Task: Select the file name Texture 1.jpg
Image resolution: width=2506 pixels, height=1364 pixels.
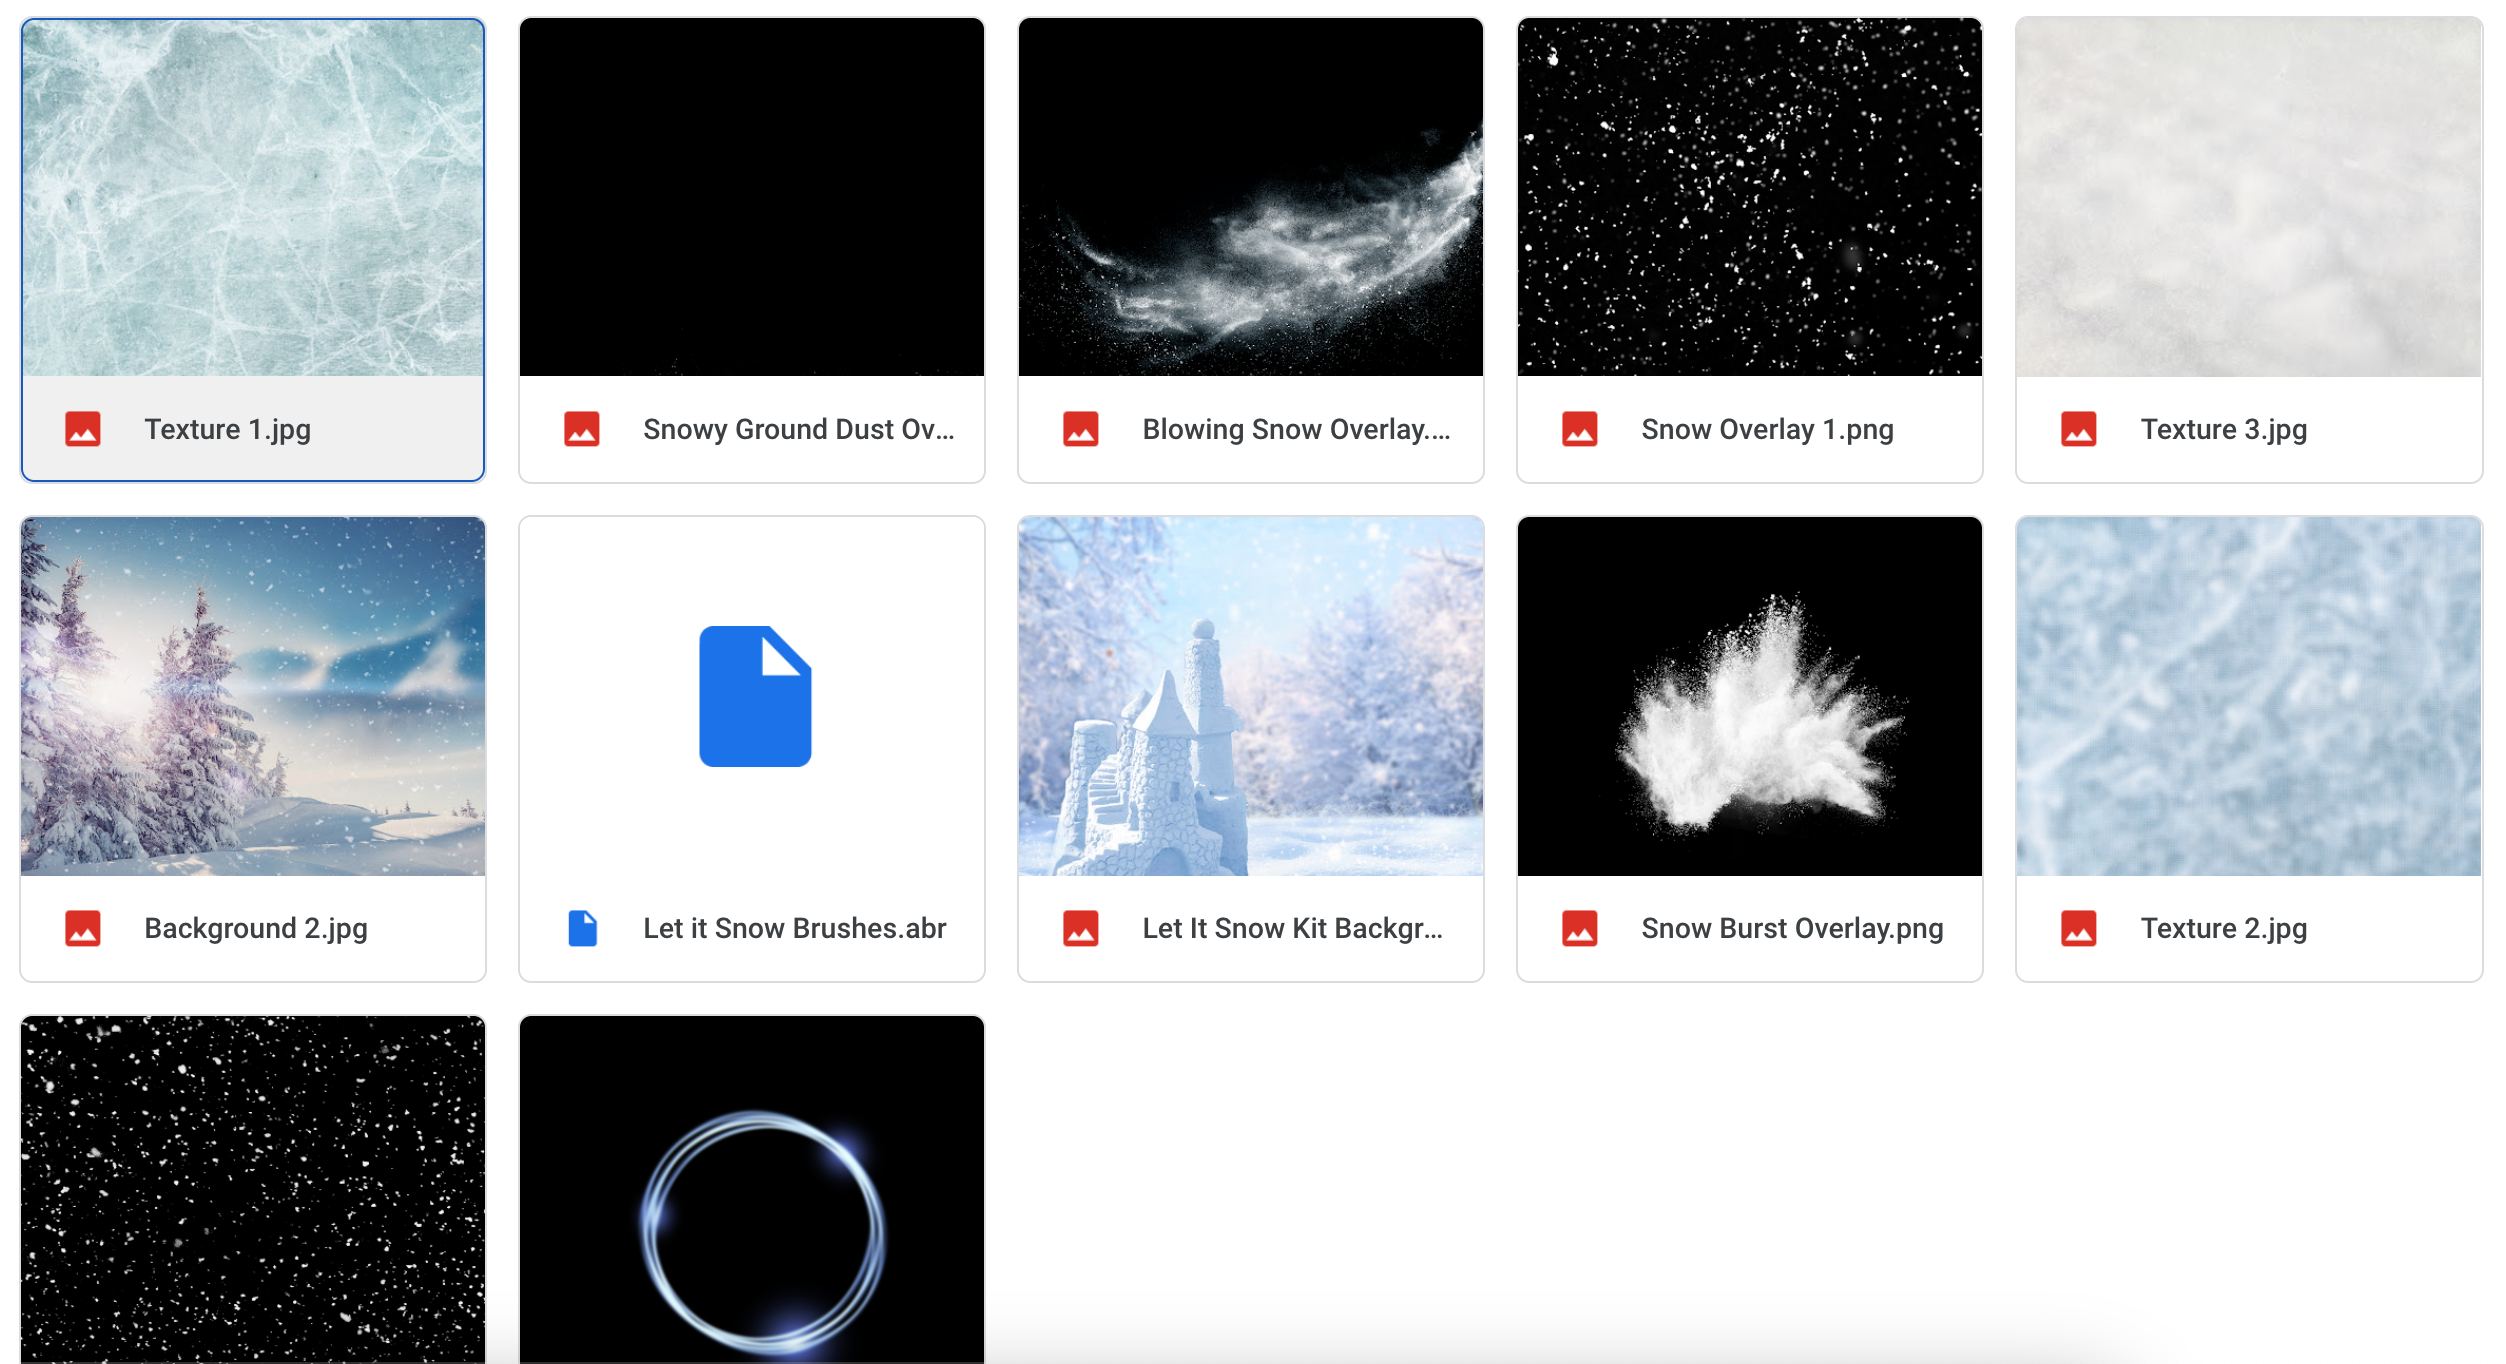Action: pos(228,429)
